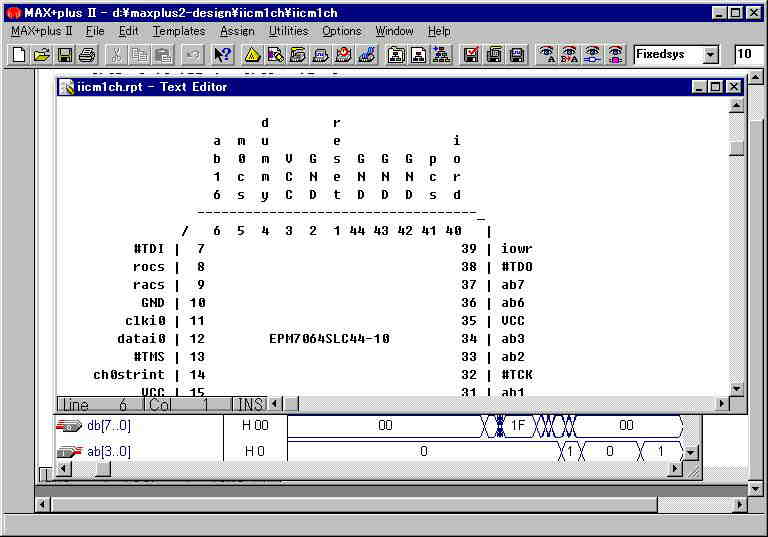The image size is (768, 537).
Task: Expand the Fixedsys font dropdown
Action: point(710,55)
